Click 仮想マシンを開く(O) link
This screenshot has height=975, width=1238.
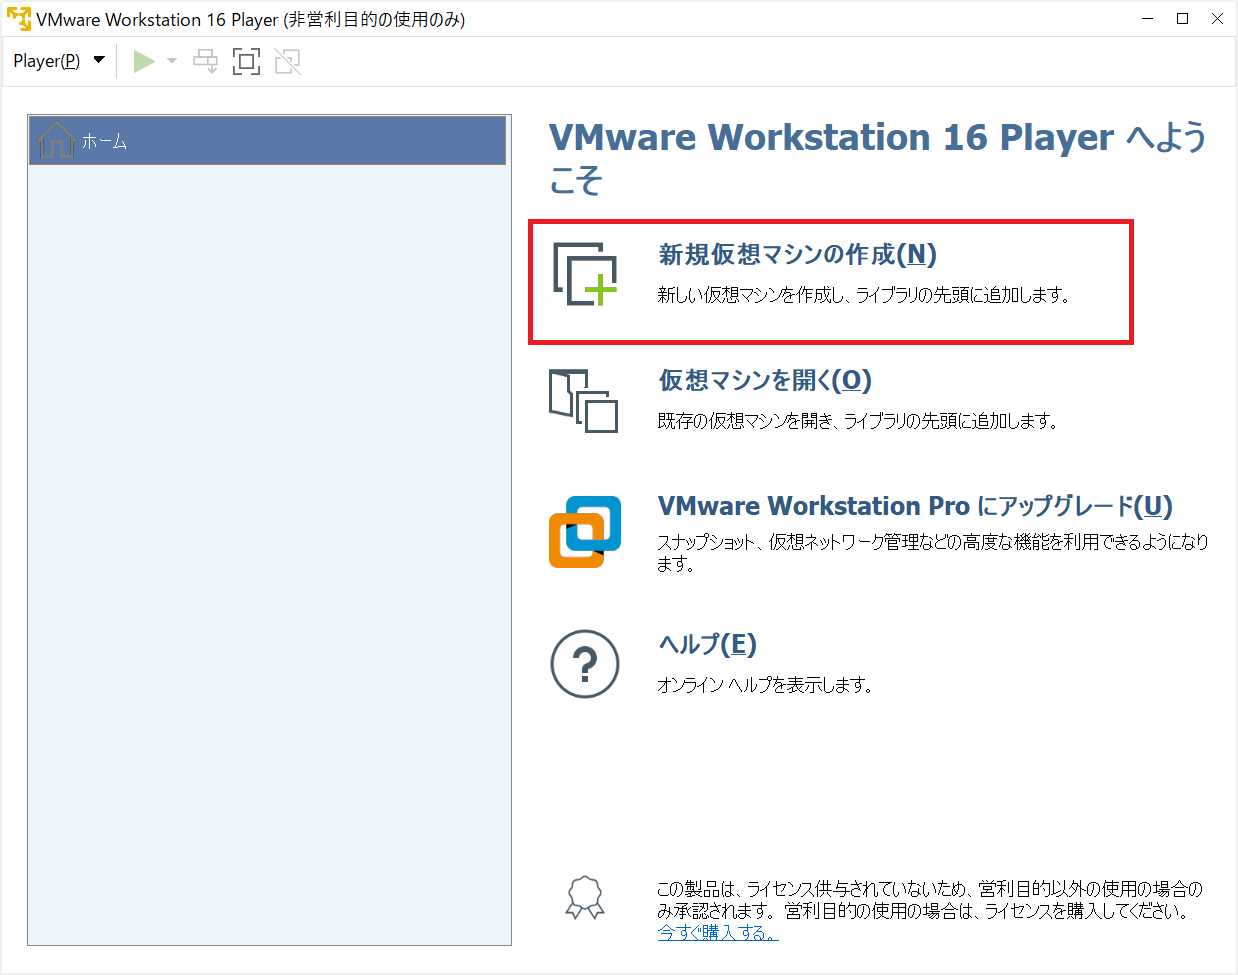[x=765, y=381]
